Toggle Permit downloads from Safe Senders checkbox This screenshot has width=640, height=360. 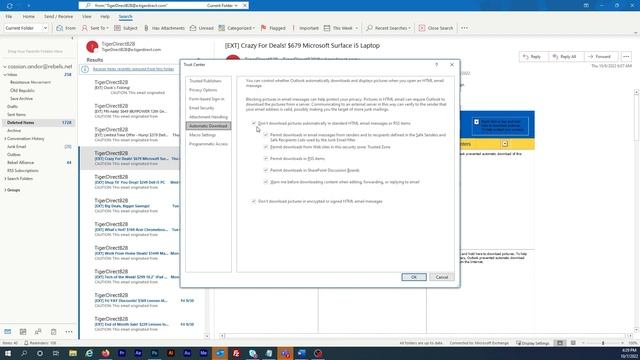[266, 135]
